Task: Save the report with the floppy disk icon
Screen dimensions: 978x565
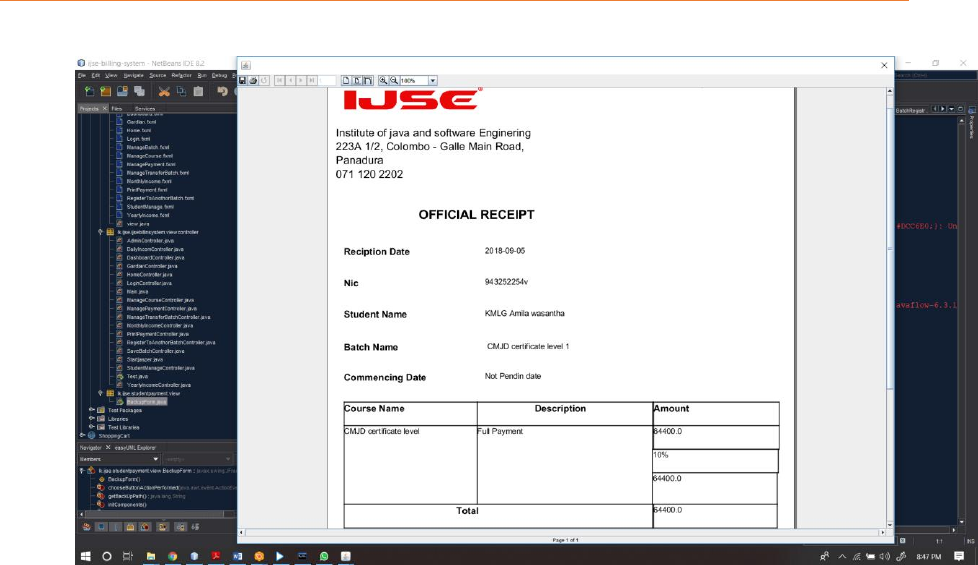Action: pos(243,80)
